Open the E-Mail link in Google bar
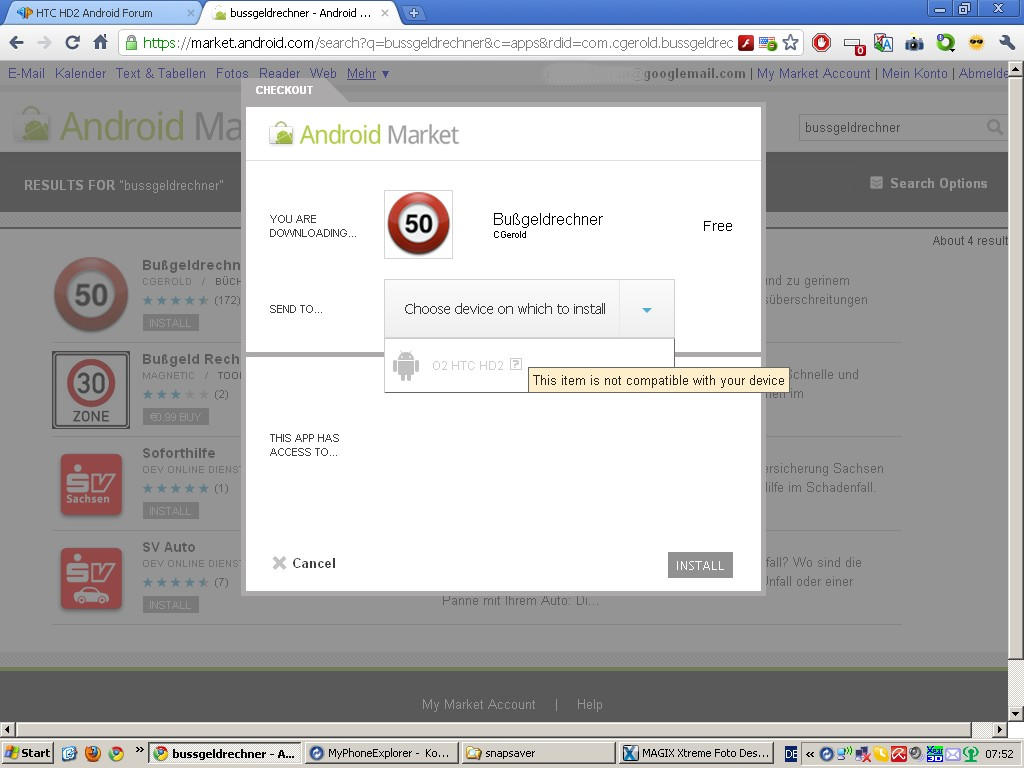The image size is (1024, 768). (26, 73)
